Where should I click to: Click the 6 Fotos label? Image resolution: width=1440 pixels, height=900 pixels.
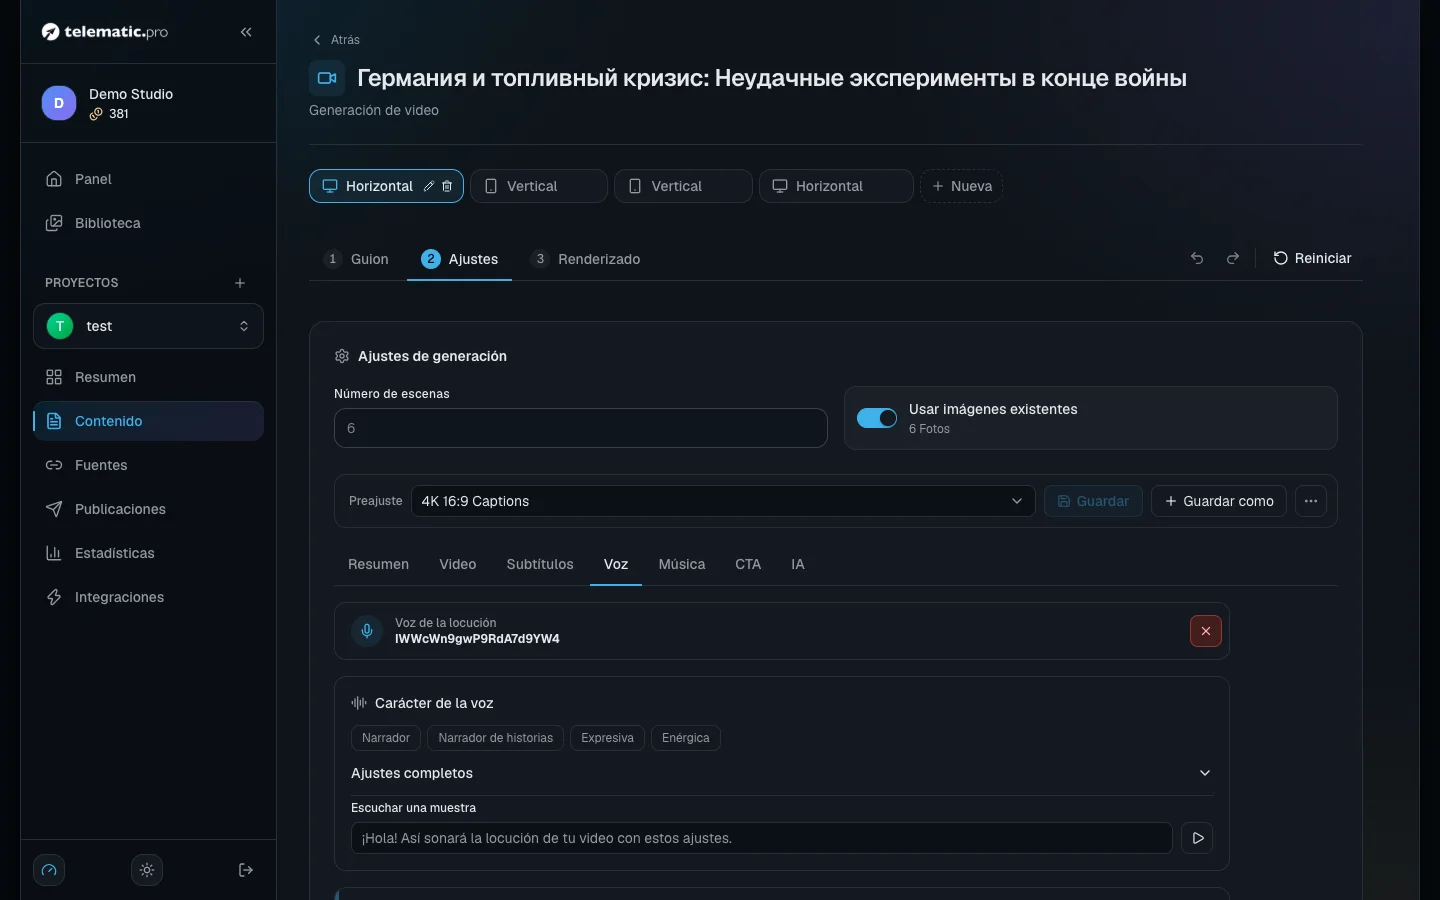pyautogui.click(x=929, y=429)
